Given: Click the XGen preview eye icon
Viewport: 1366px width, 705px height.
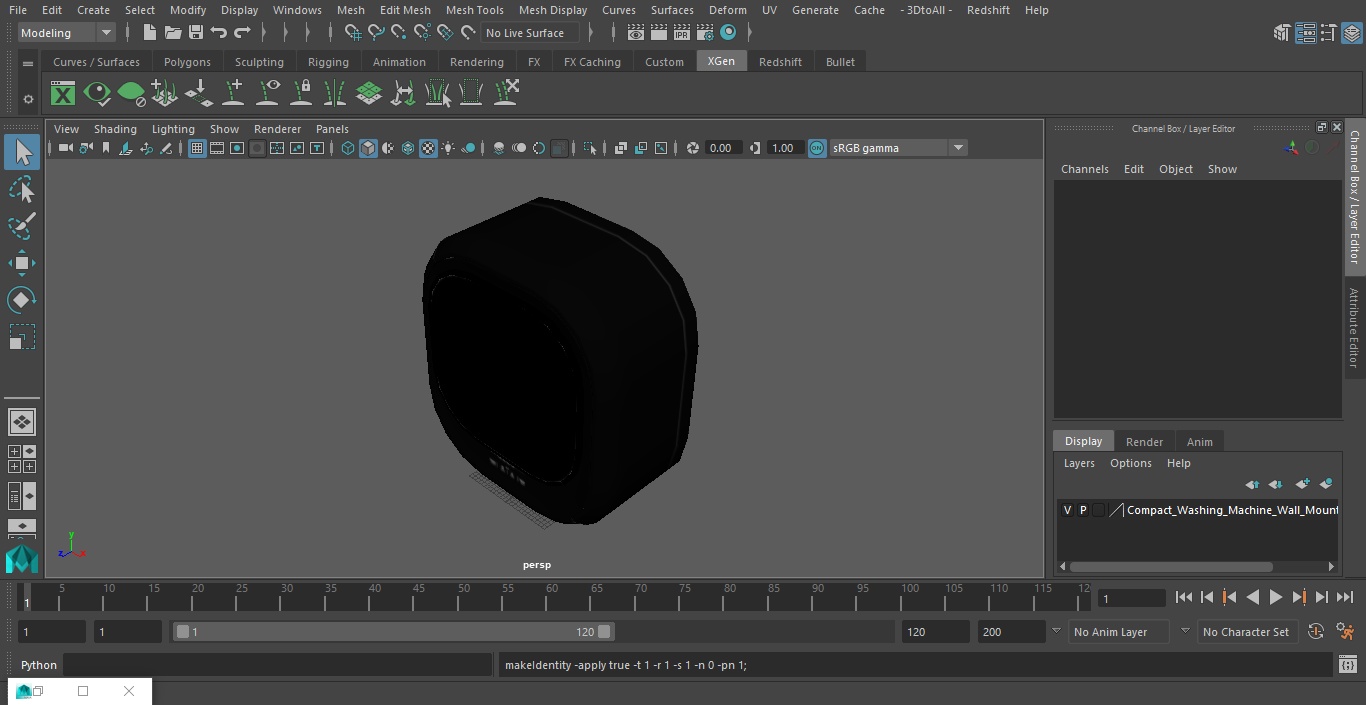Looking at the screenshot, I should point(97,94).
